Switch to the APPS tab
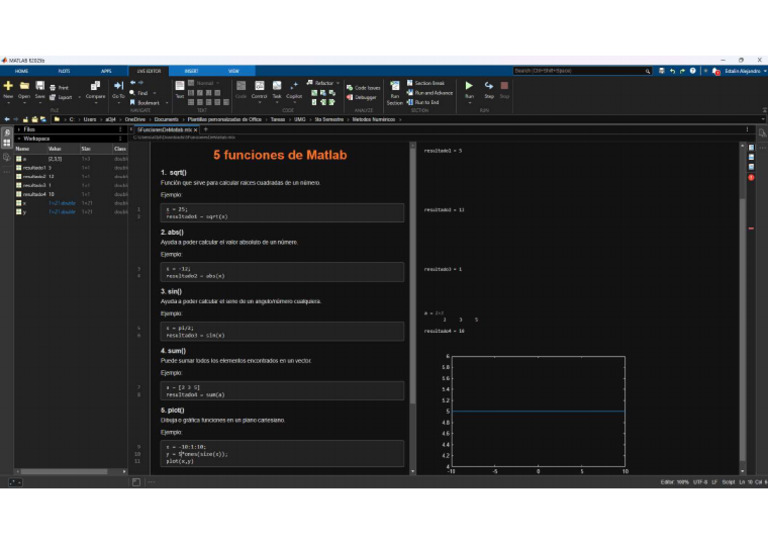The height and width of the screenshot is (543, 768). (106, 71)
